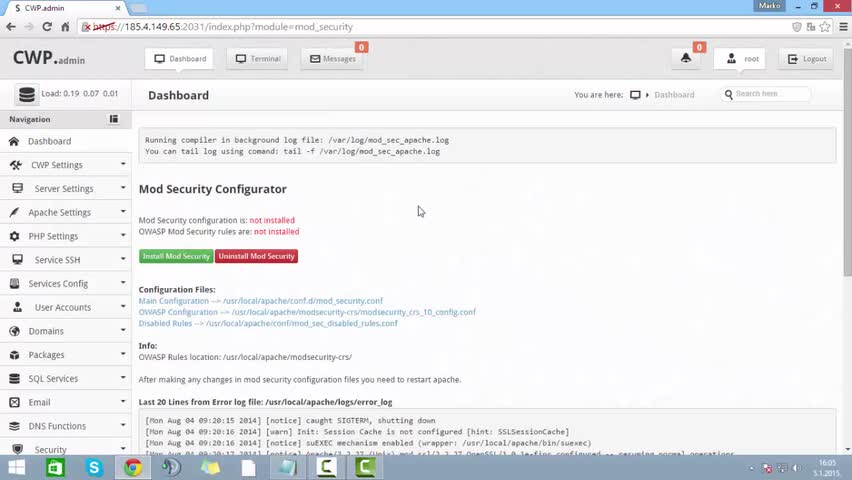Viewport: 852px width, 480px height.
Task: Expand the CWP Settings menu arrow
Action: pos(123,164)
